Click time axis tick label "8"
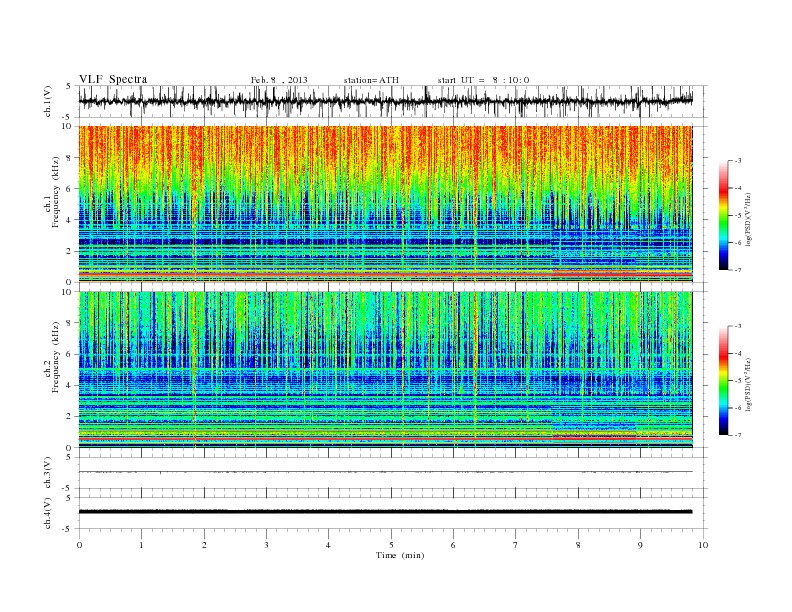792x612 pixels. [578, 545]
